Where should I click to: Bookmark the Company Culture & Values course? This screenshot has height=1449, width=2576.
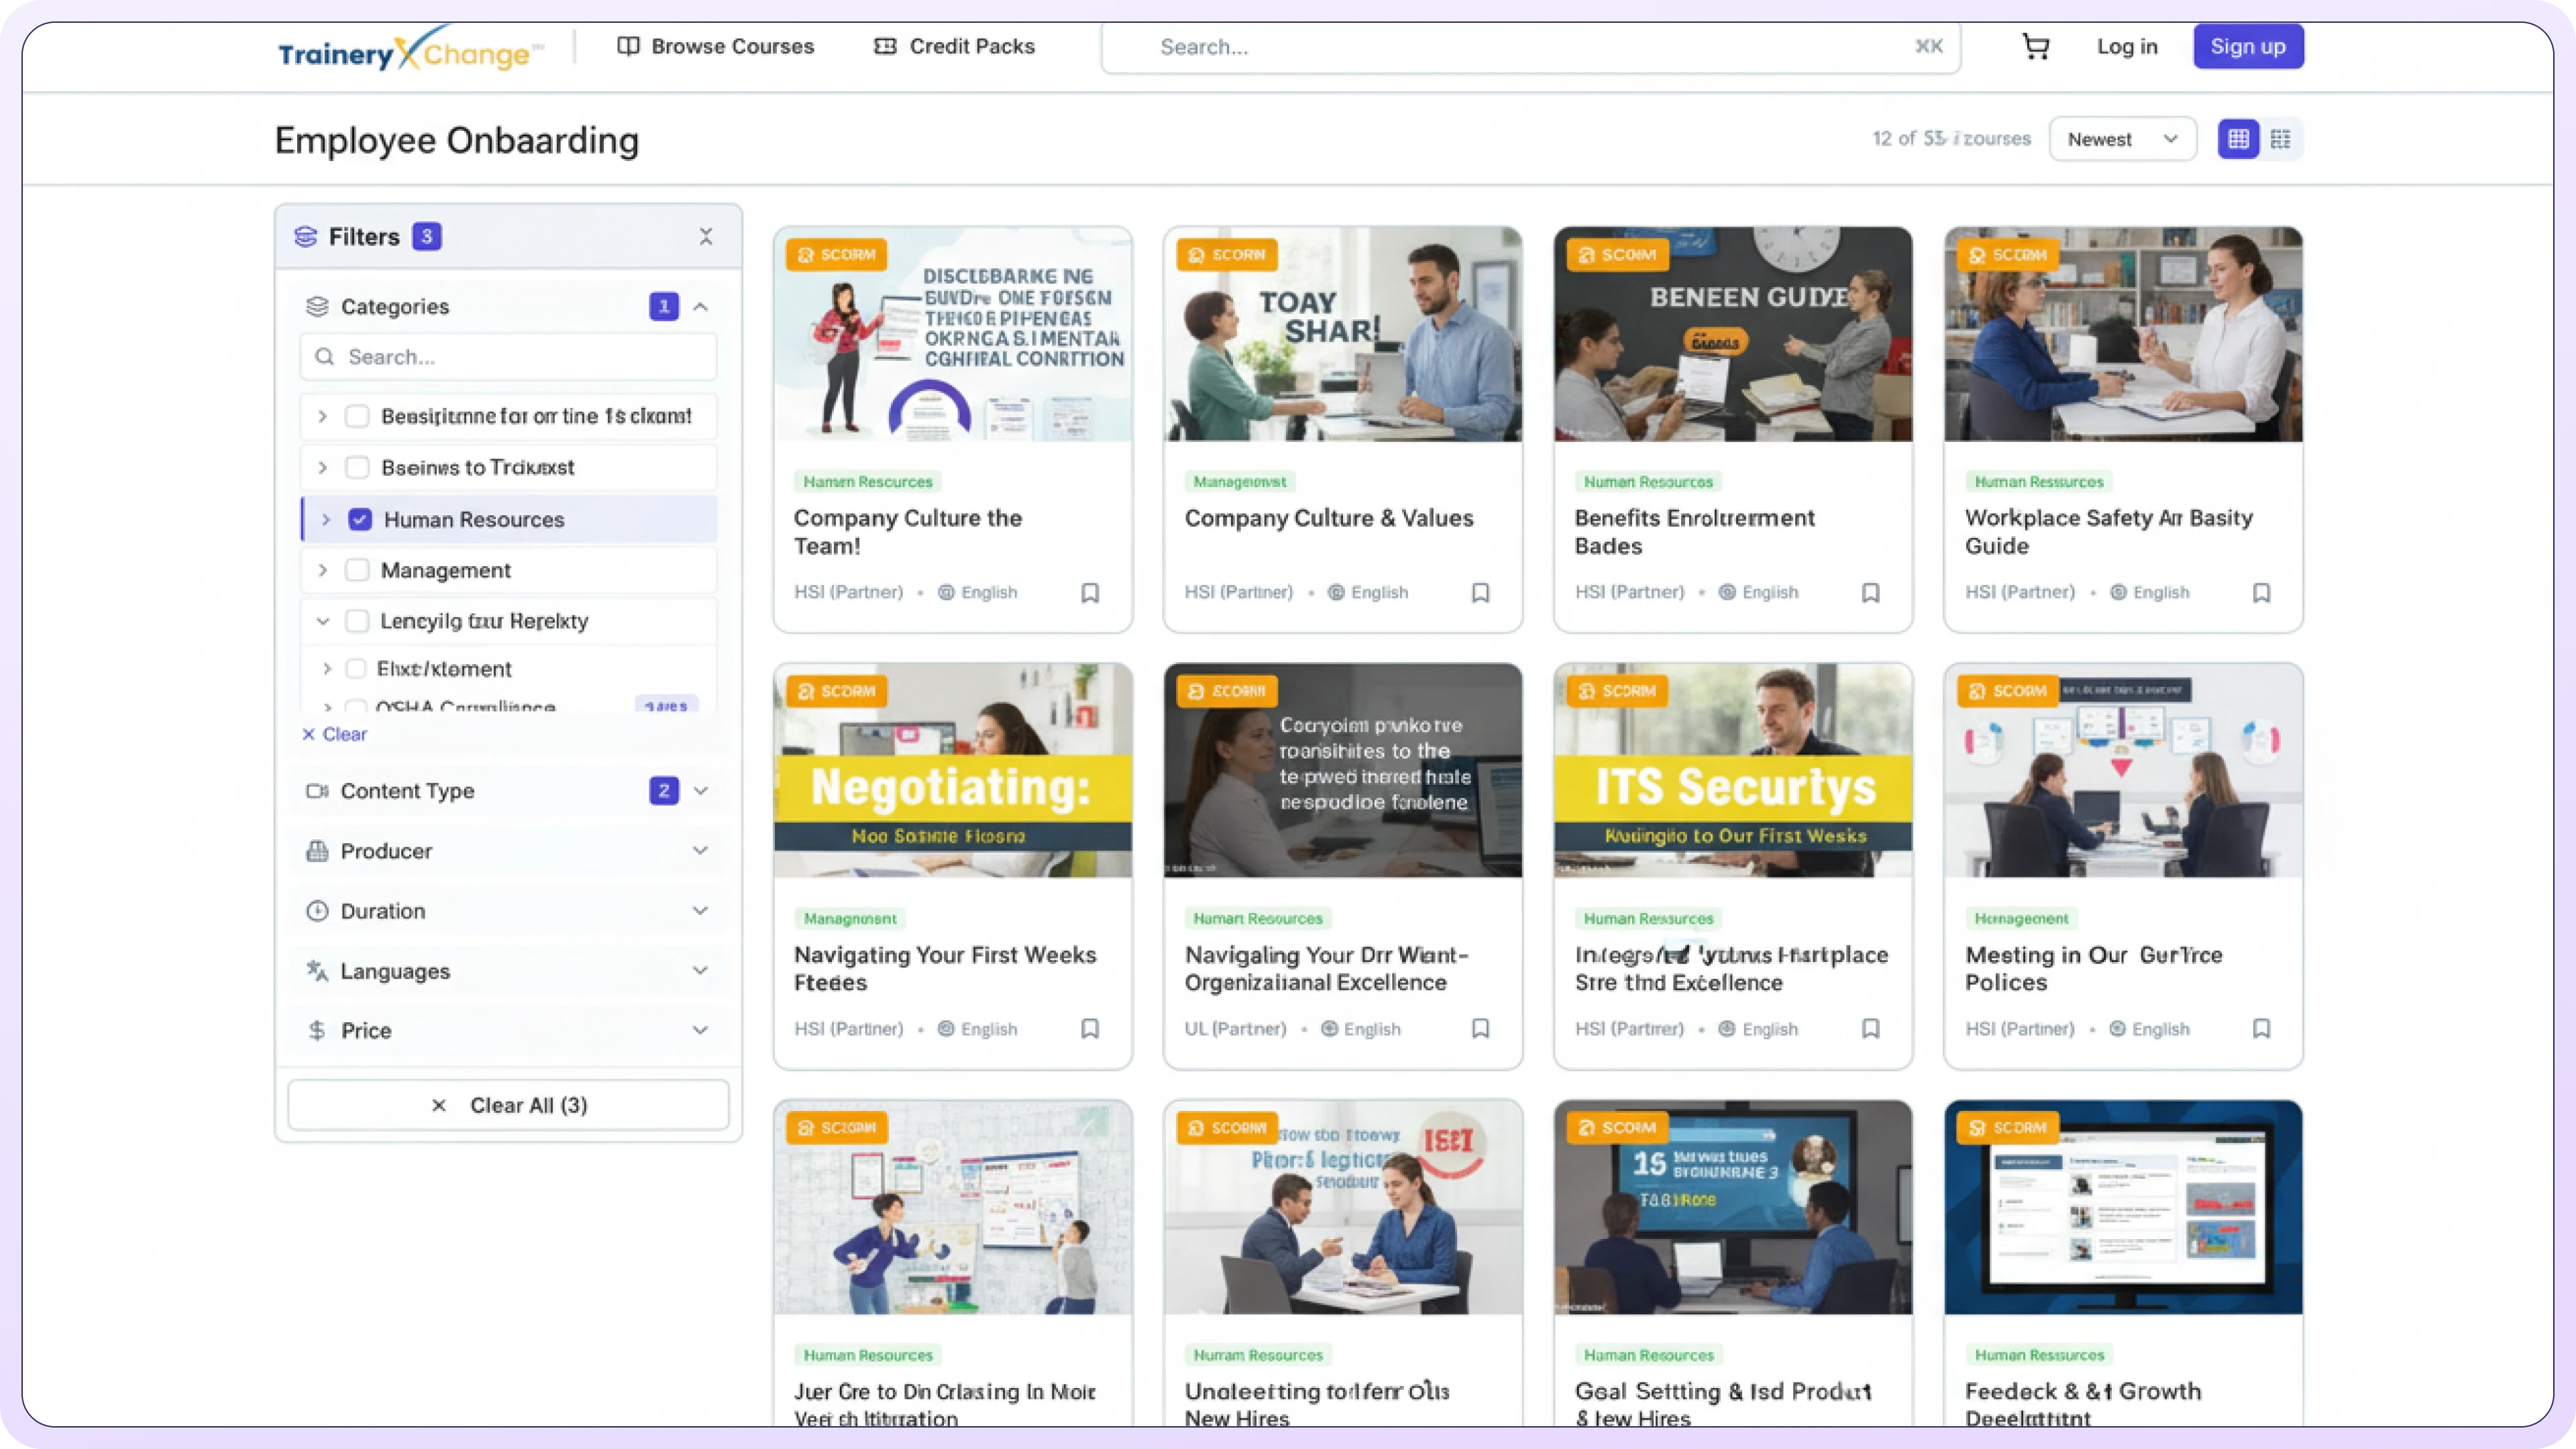point(1480,592)
